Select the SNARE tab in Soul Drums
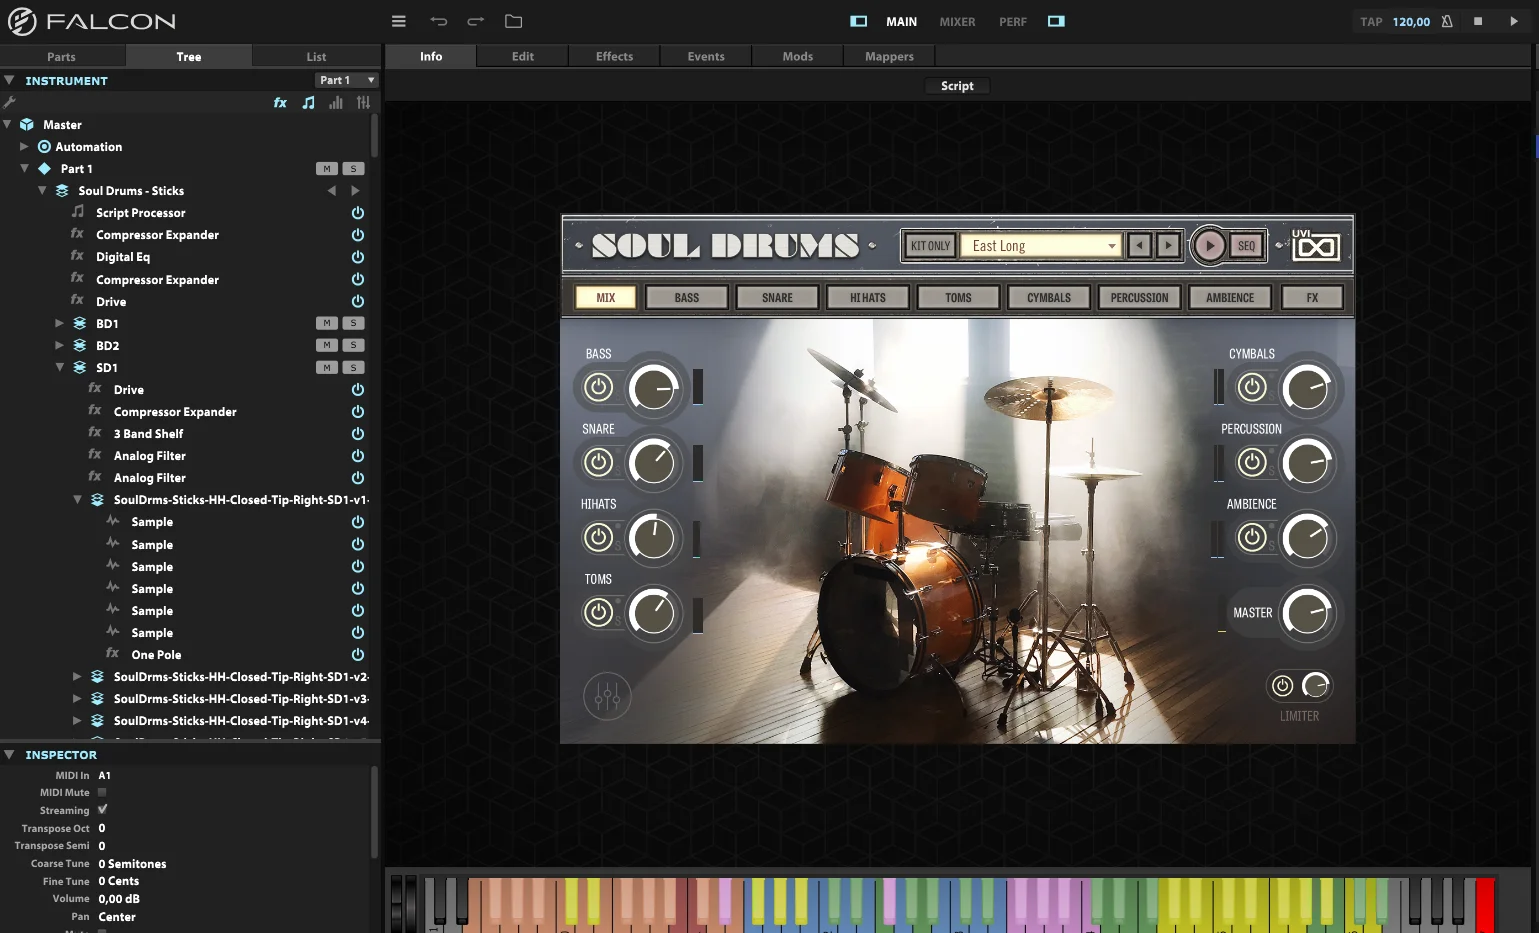This screenshot has width=1539, height=933. [777, 297]
